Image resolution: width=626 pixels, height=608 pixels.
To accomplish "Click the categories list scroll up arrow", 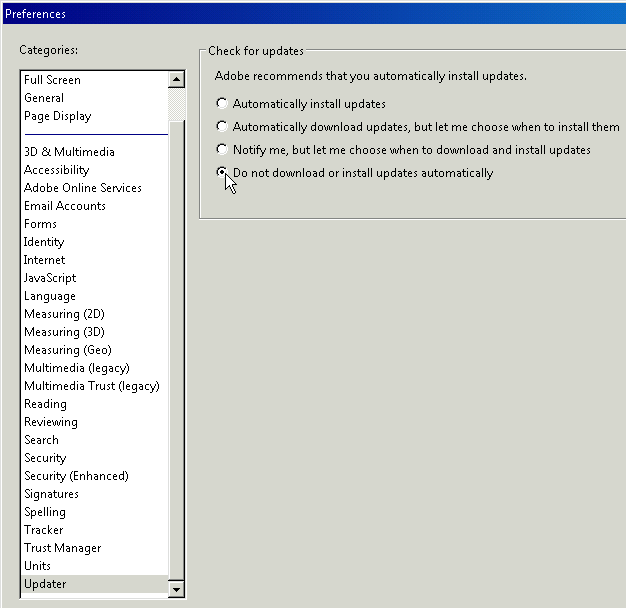I will click(176, 80).
